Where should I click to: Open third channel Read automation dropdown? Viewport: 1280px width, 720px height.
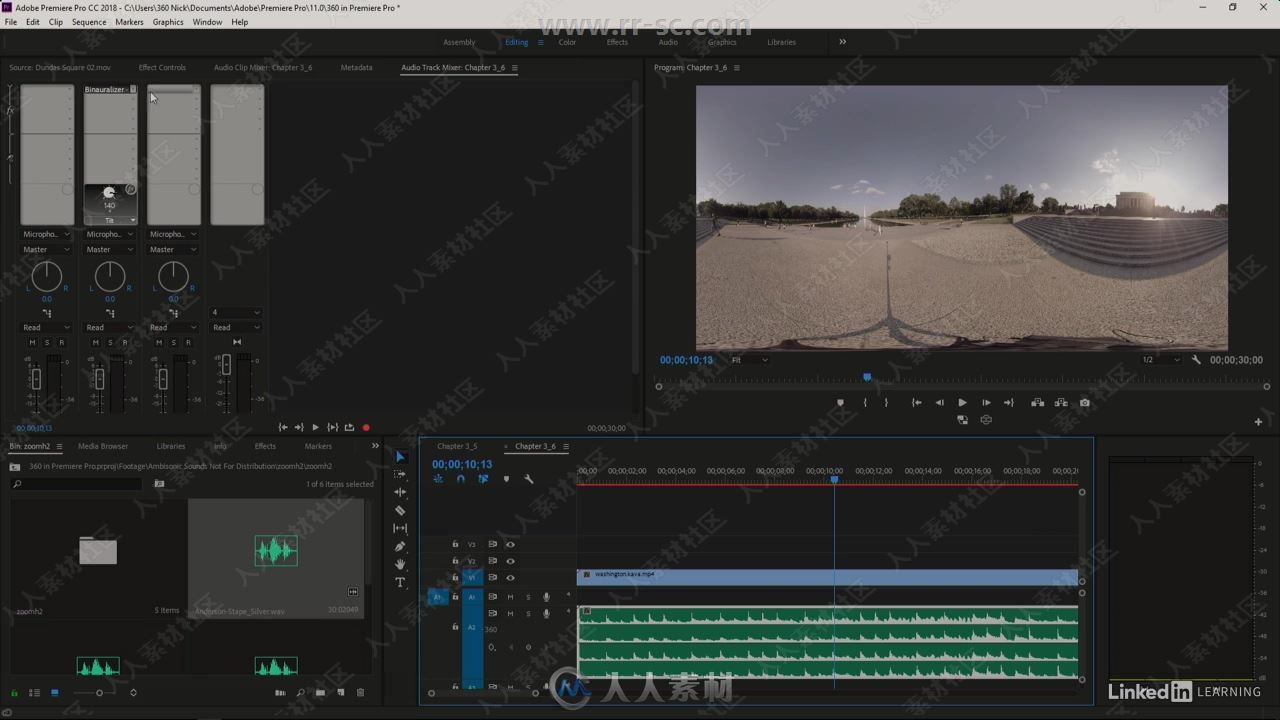click(x=173, y=327)
